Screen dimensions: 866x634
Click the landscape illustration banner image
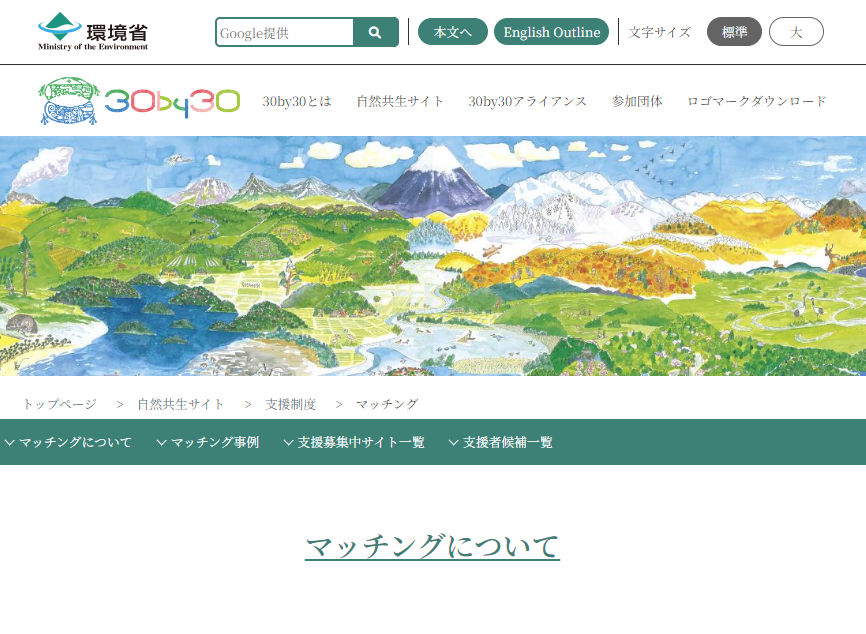click(433, 256)
